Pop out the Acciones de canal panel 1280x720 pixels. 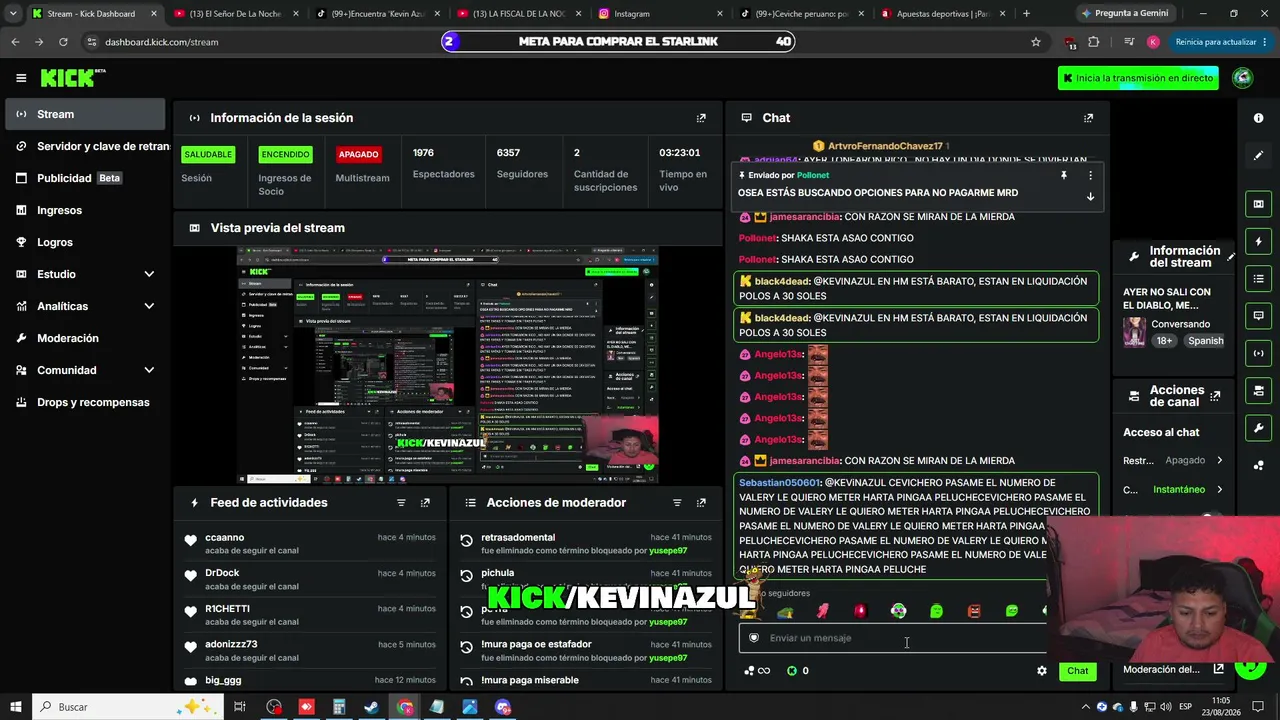click(1215, 396)
